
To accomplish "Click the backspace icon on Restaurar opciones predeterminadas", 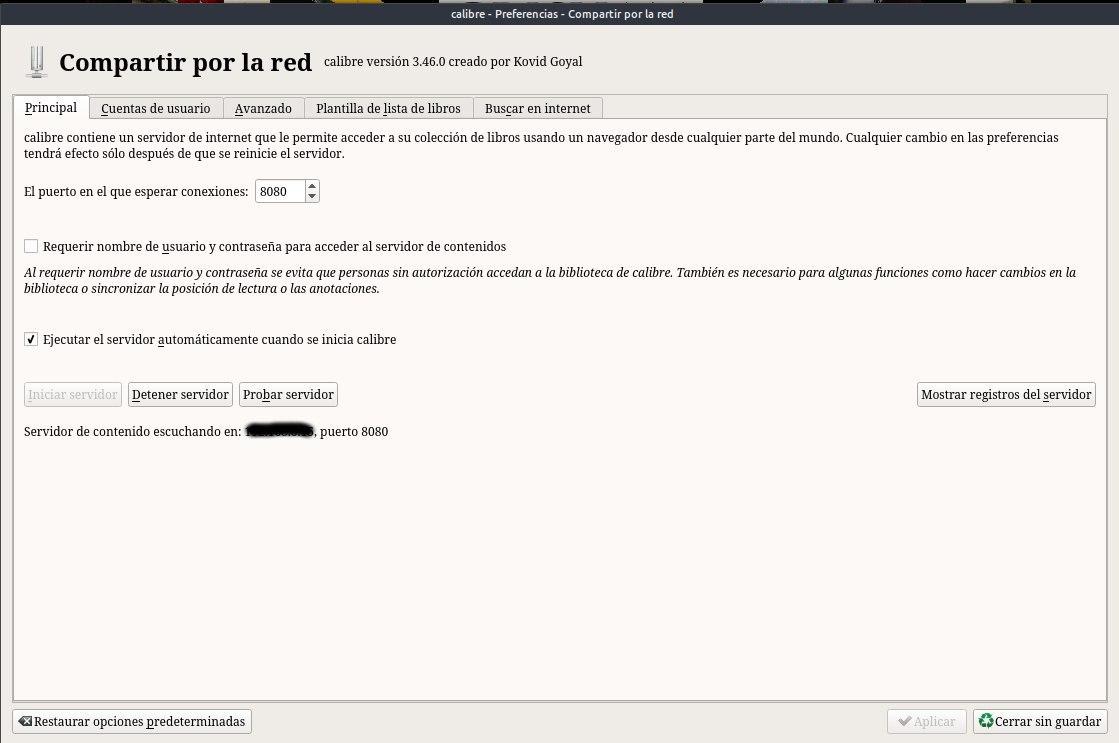I will 25,721.
